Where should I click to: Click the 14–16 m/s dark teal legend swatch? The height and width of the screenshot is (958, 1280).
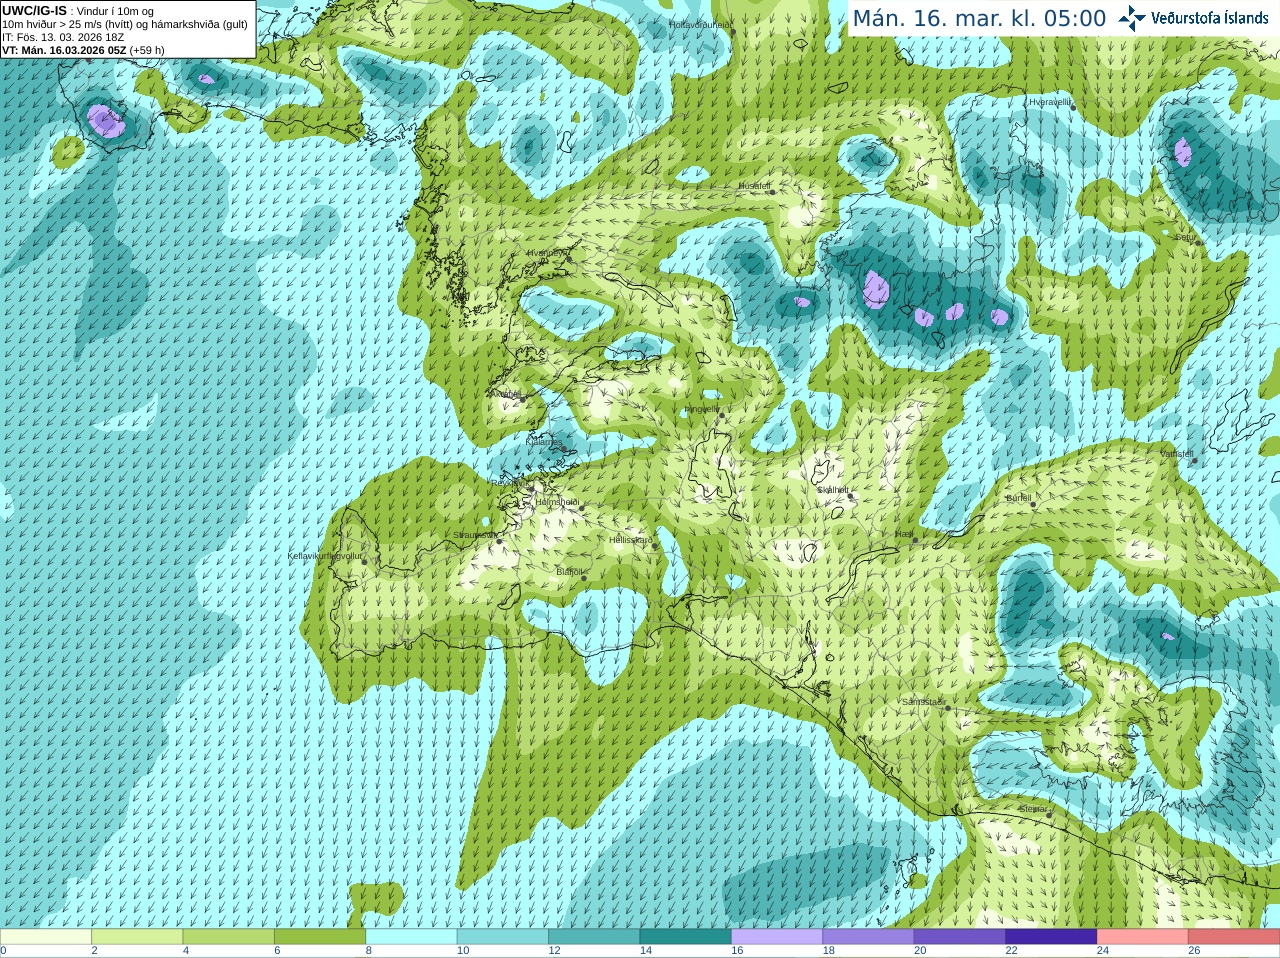686,937
